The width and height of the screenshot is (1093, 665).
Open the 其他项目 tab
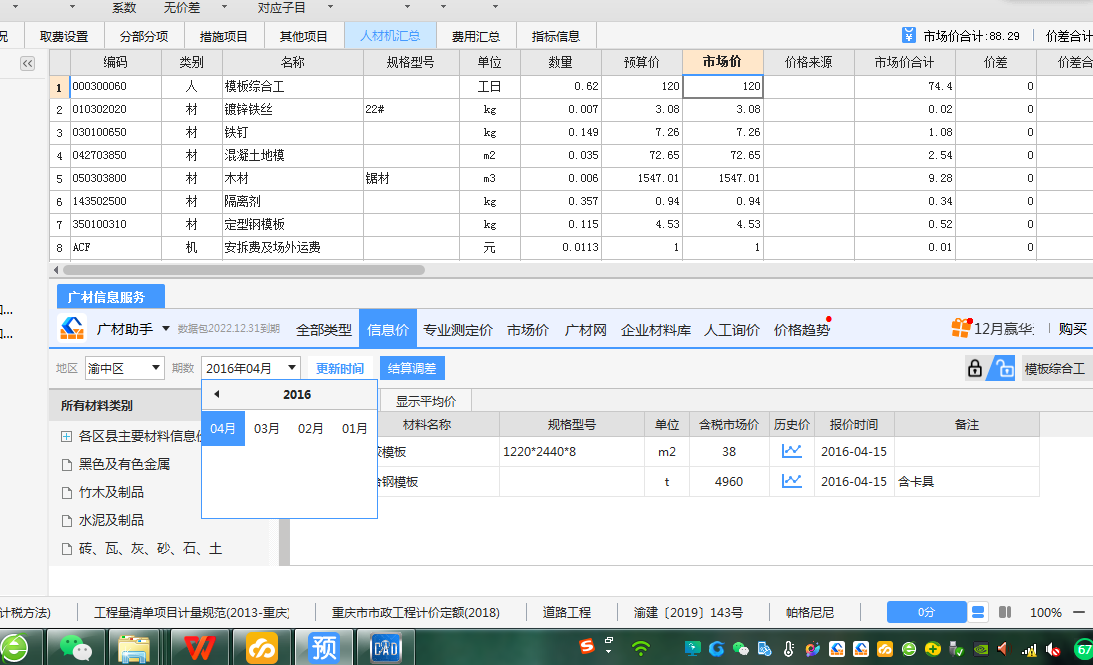(x=303, y=36)
